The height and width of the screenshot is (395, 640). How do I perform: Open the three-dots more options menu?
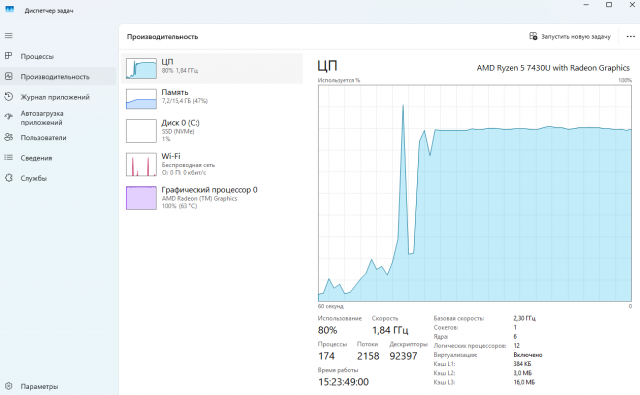click(631, 36)
